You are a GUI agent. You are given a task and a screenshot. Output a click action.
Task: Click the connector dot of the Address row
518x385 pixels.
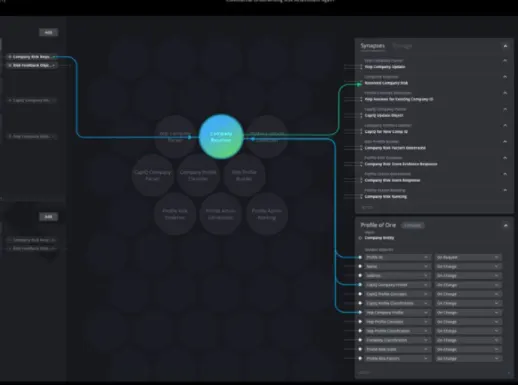click(x=360, y=276)
